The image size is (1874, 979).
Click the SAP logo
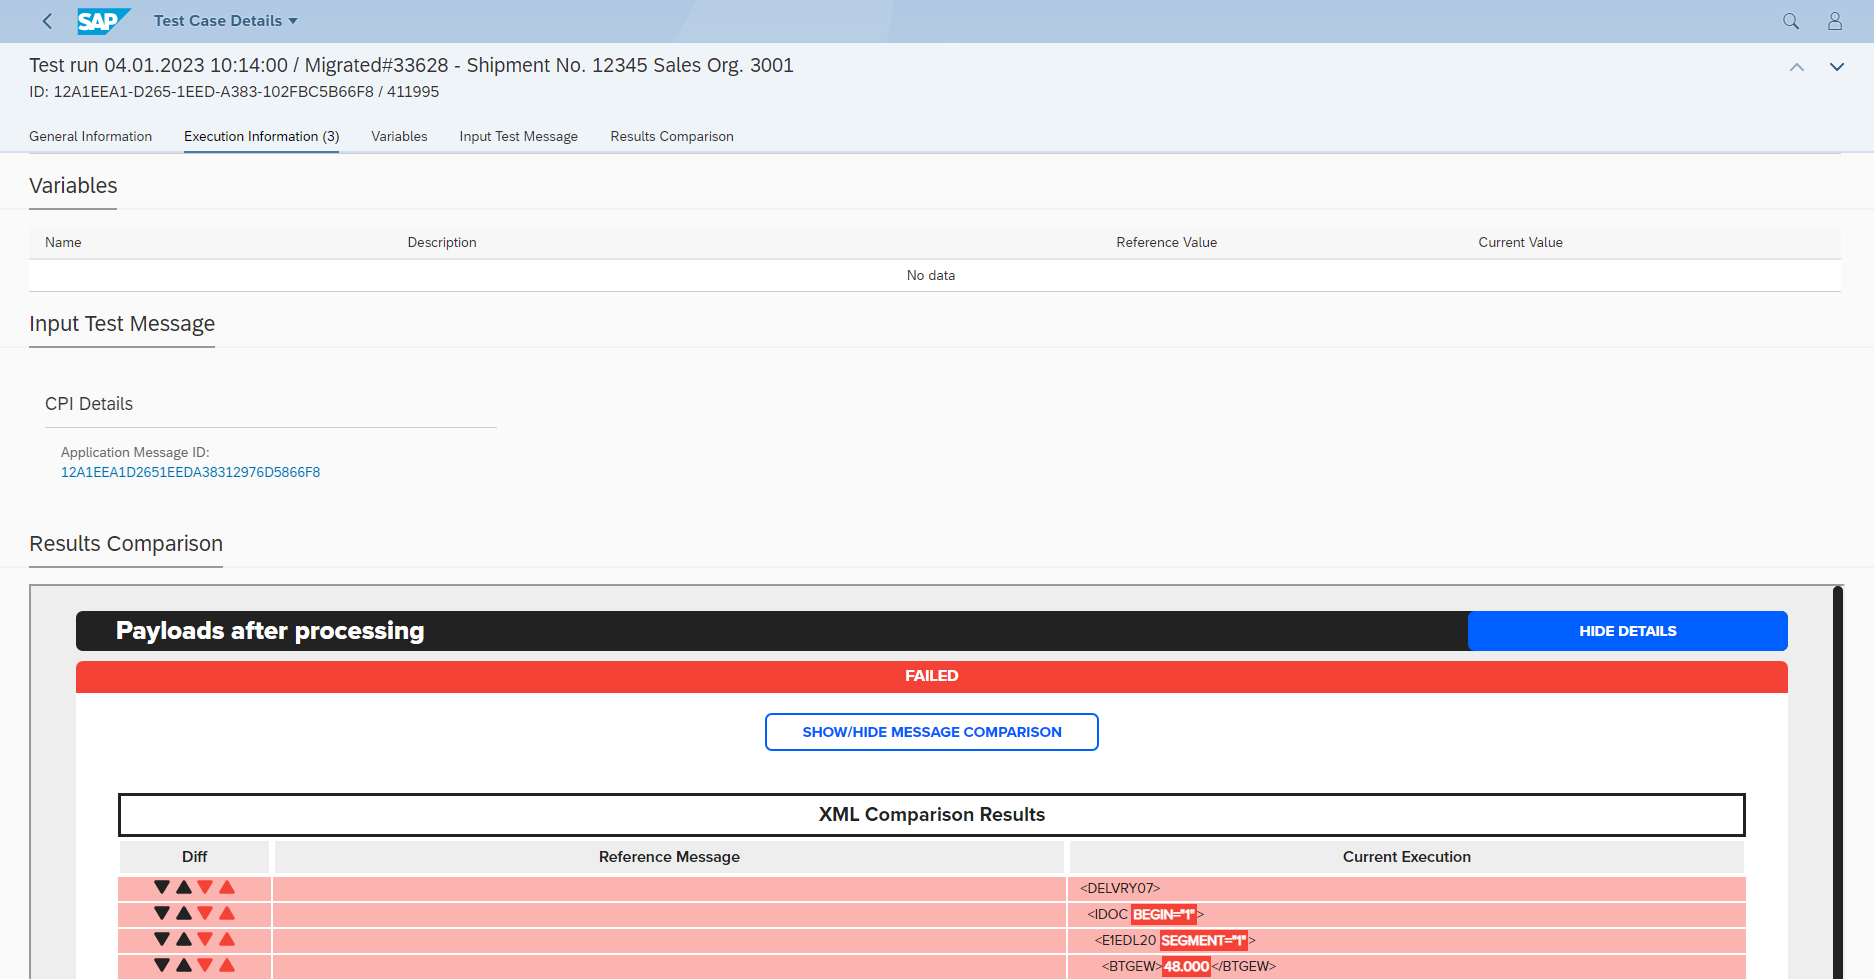click(102, 21)
